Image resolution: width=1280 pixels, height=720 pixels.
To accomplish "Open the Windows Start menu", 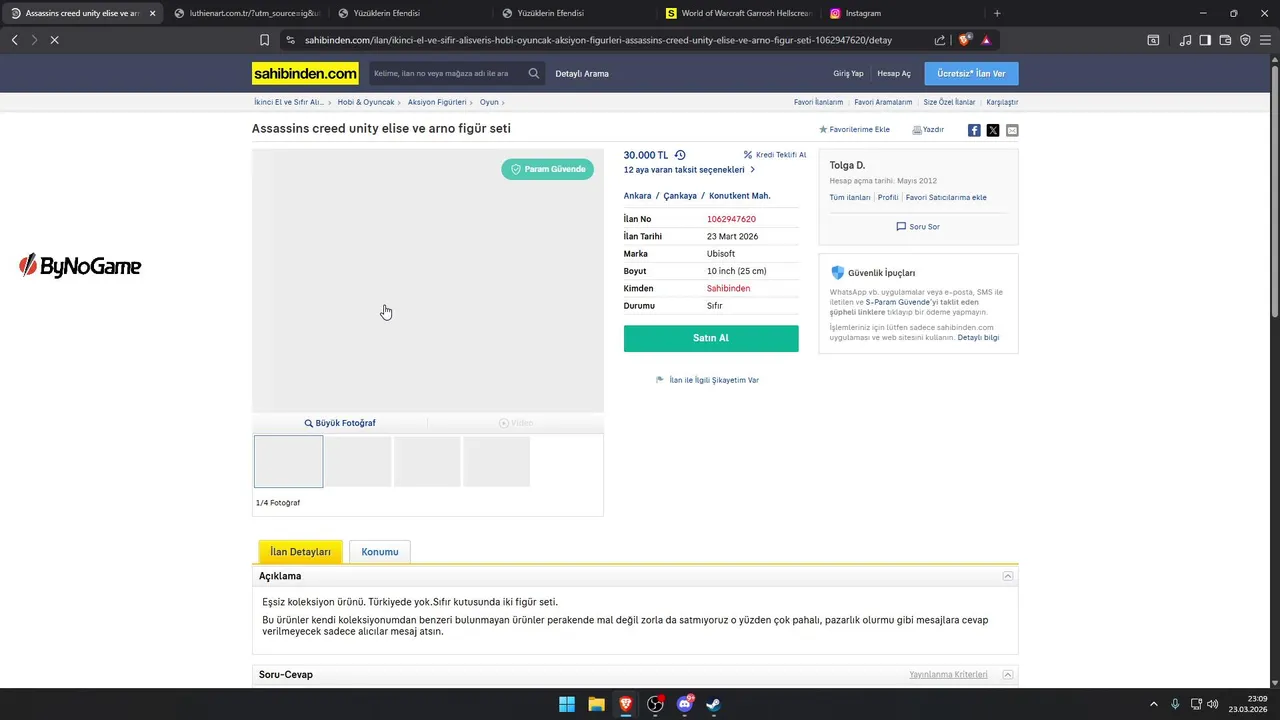I will coord(567,704).
